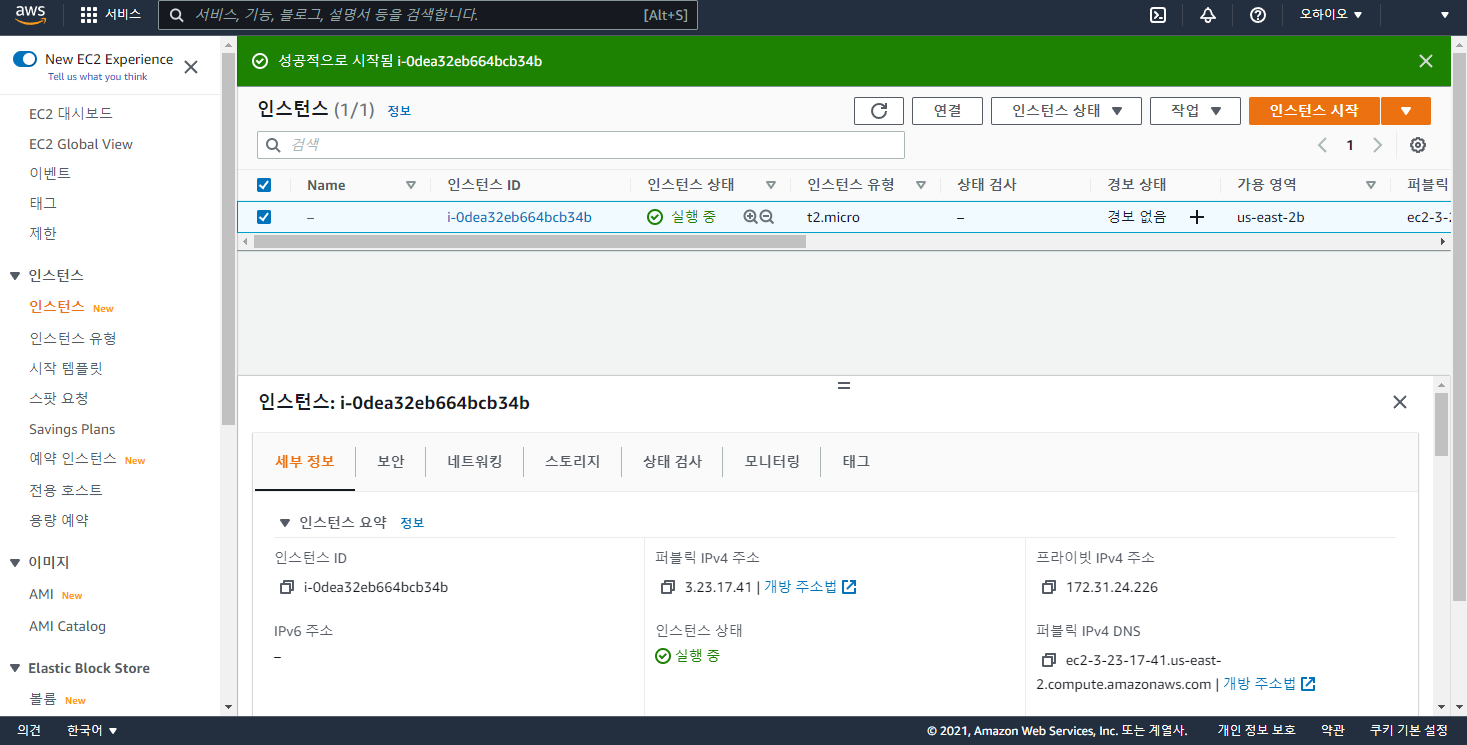Sort by 가용 영역 column

(x=1371, y=185)
